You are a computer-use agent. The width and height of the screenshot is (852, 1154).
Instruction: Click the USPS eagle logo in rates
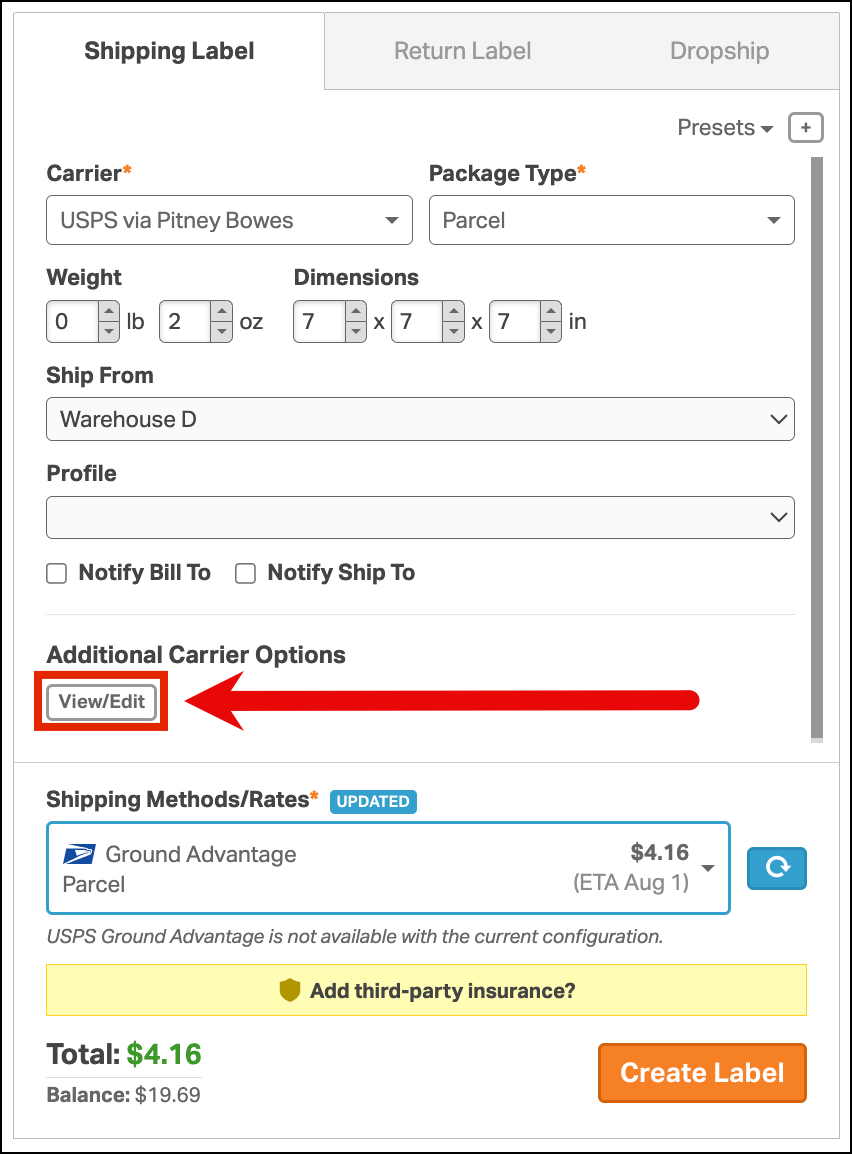click(x=79, y=854)
